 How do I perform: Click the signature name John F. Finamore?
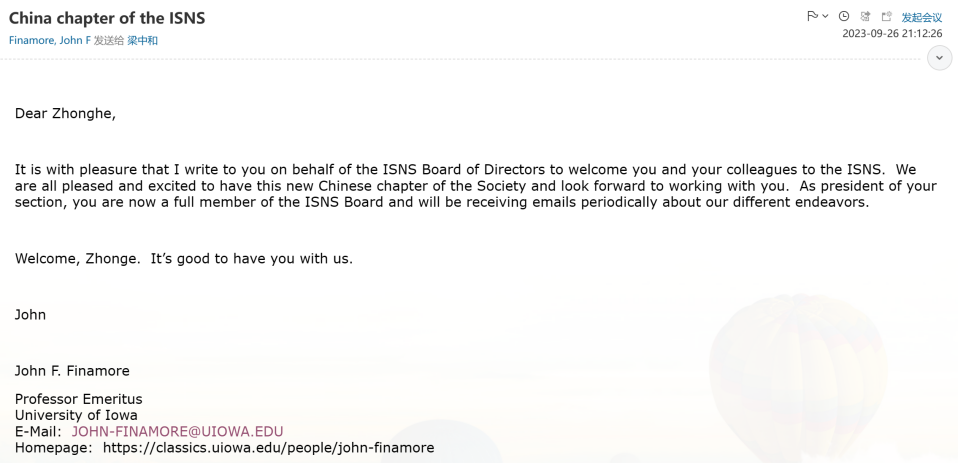pyautogui.click(x=72, y=372)
